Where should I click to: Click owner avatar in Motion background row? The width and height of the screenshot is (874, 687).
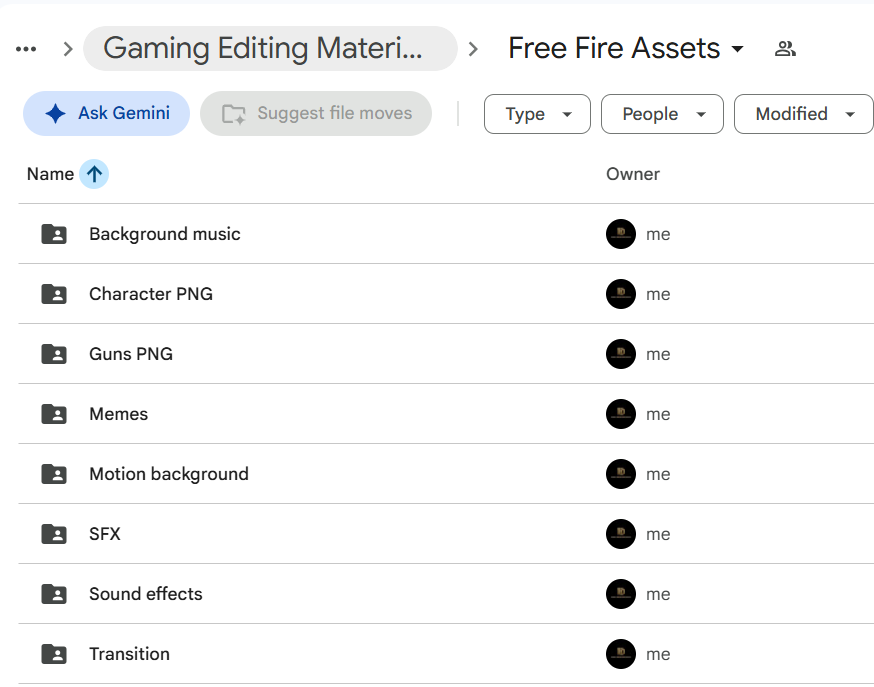click(621, 474)
